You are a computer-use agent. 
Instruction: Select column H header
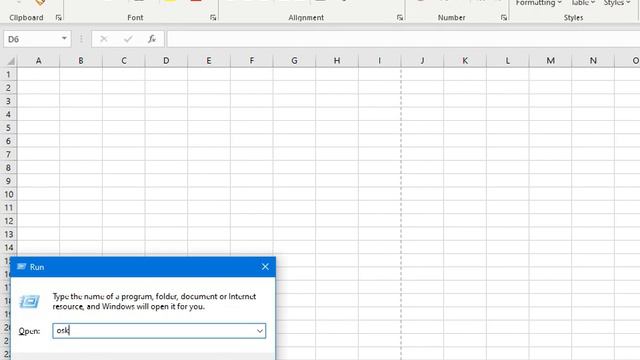(x=337, y=61)
